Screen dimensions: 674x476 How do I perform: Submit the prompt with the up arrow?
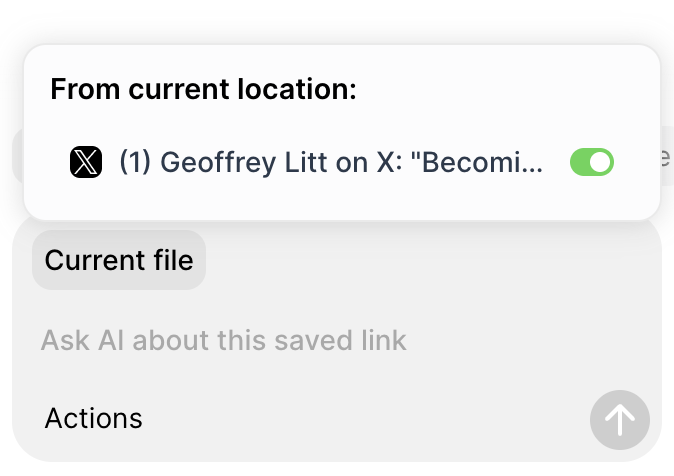[x=619, y=420]
